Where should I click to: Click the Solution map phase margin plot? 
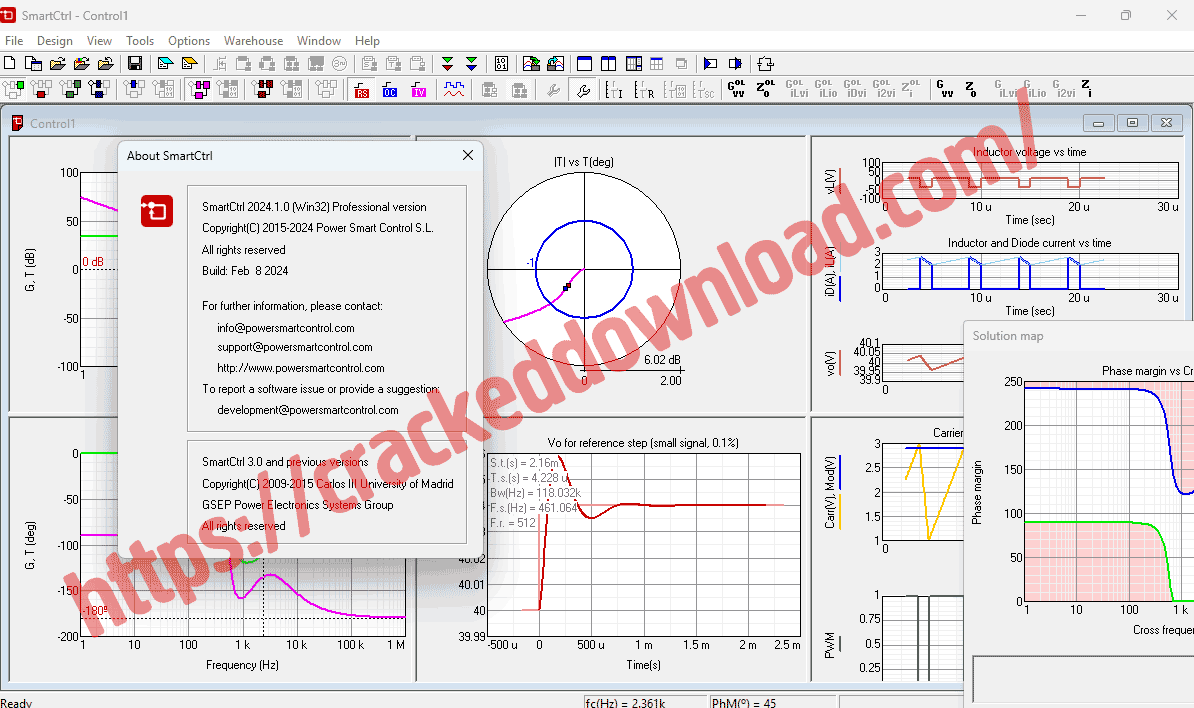click(1109, 492)
